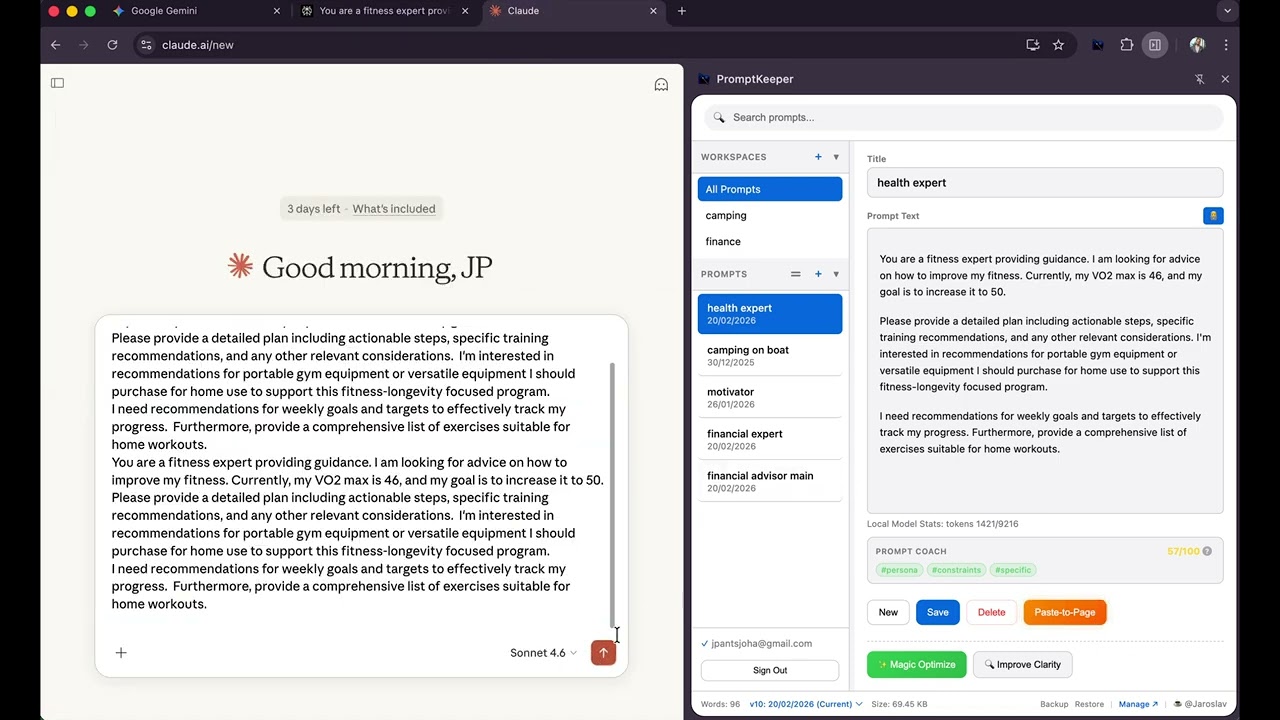
Task: Open the ghost incognito chat icon
Action: pyautogui.click(x=661, y=85)
